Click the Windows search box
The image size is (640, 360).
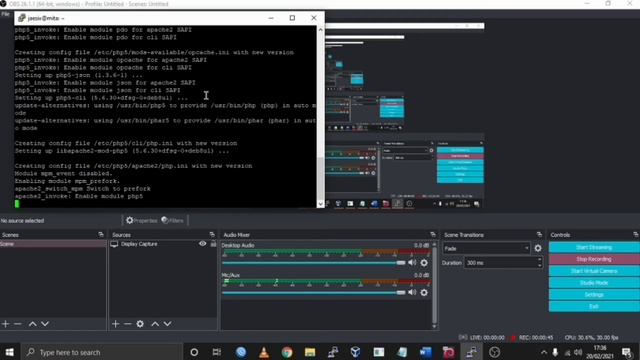(x=100, y=352)
